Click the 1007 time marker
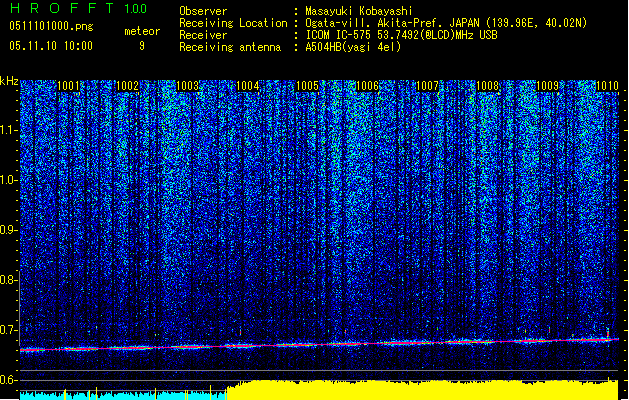This screenshot has height=400, width=629. click(428, 86)
